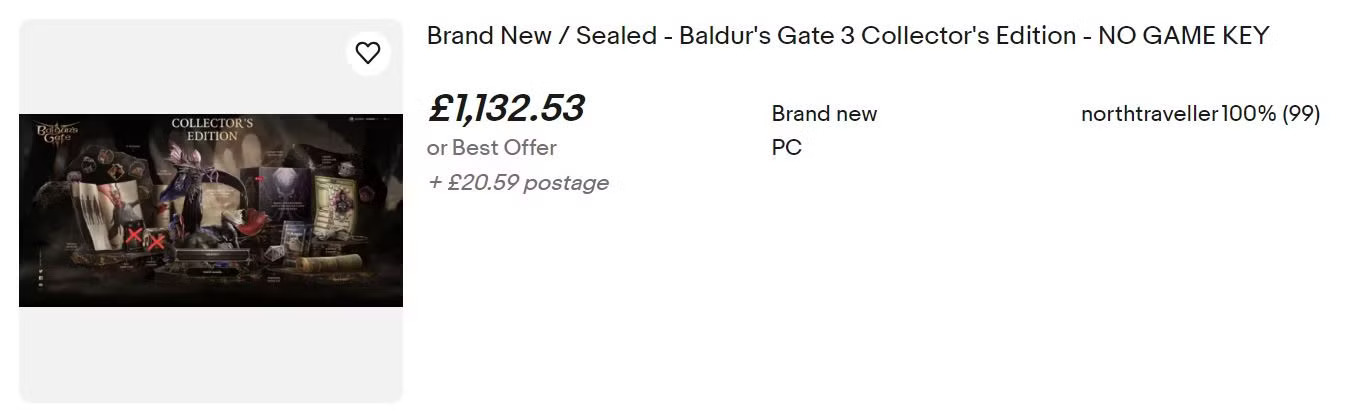
Task: Click the left red X mark in image
Action: pyautogui.click(x=133, y=236)
